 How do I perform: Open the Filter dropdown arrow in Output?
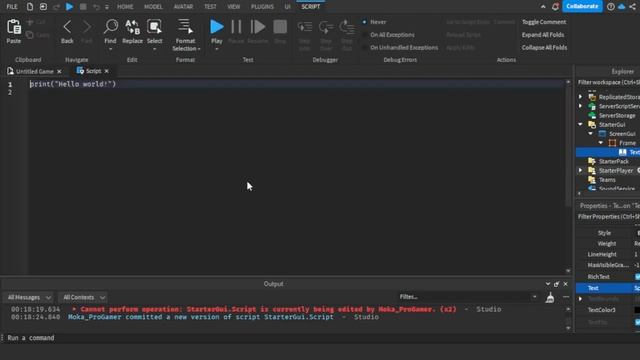point(534,297)
